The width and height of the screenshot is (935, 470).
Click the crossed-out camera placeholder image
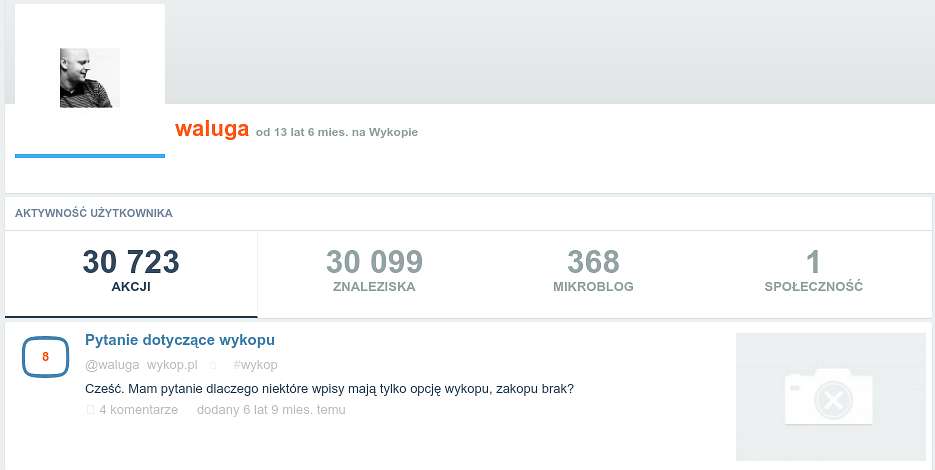[x=831, y=397]
